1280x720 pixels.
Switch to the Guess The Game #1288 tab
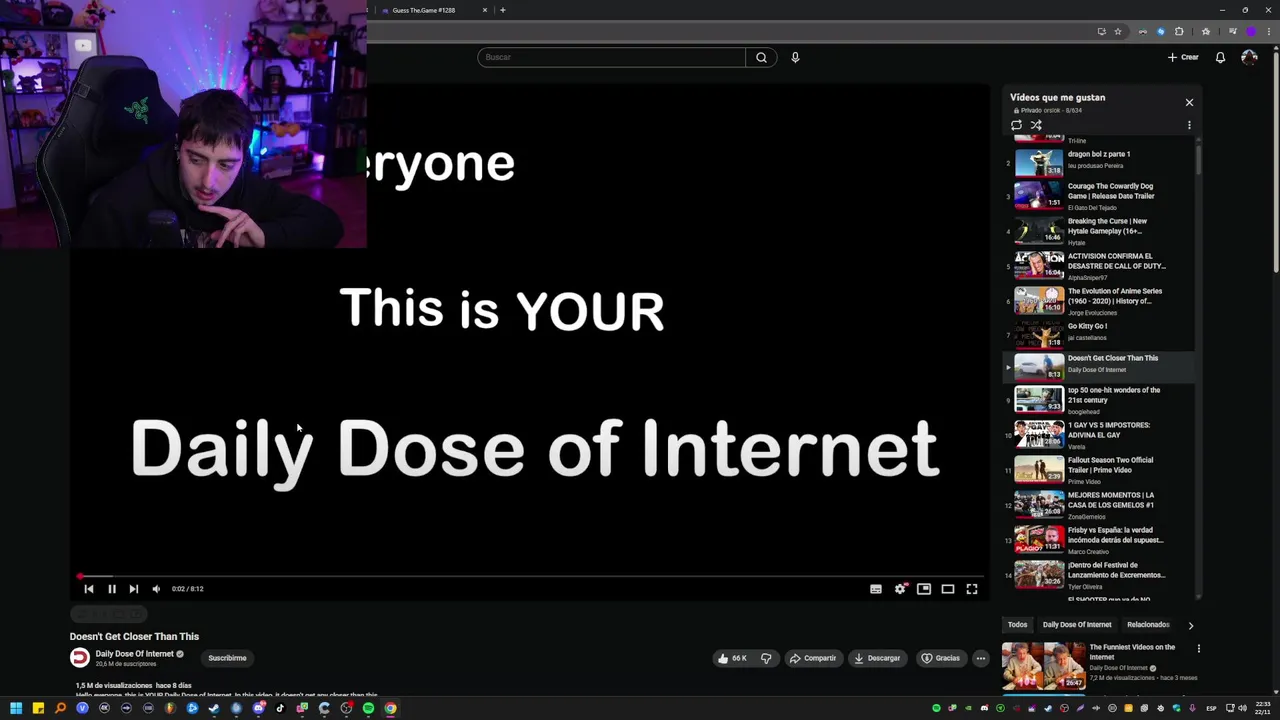424,10
